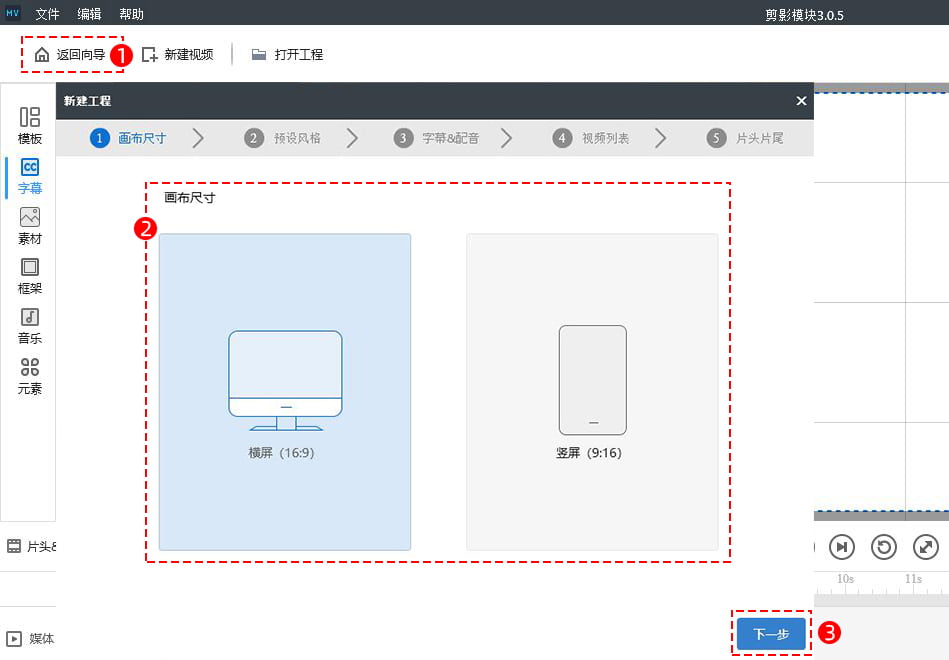Open the 框架 sidebar panel
The height and width of the screenshot is (660, 949).
click(30, 276)
